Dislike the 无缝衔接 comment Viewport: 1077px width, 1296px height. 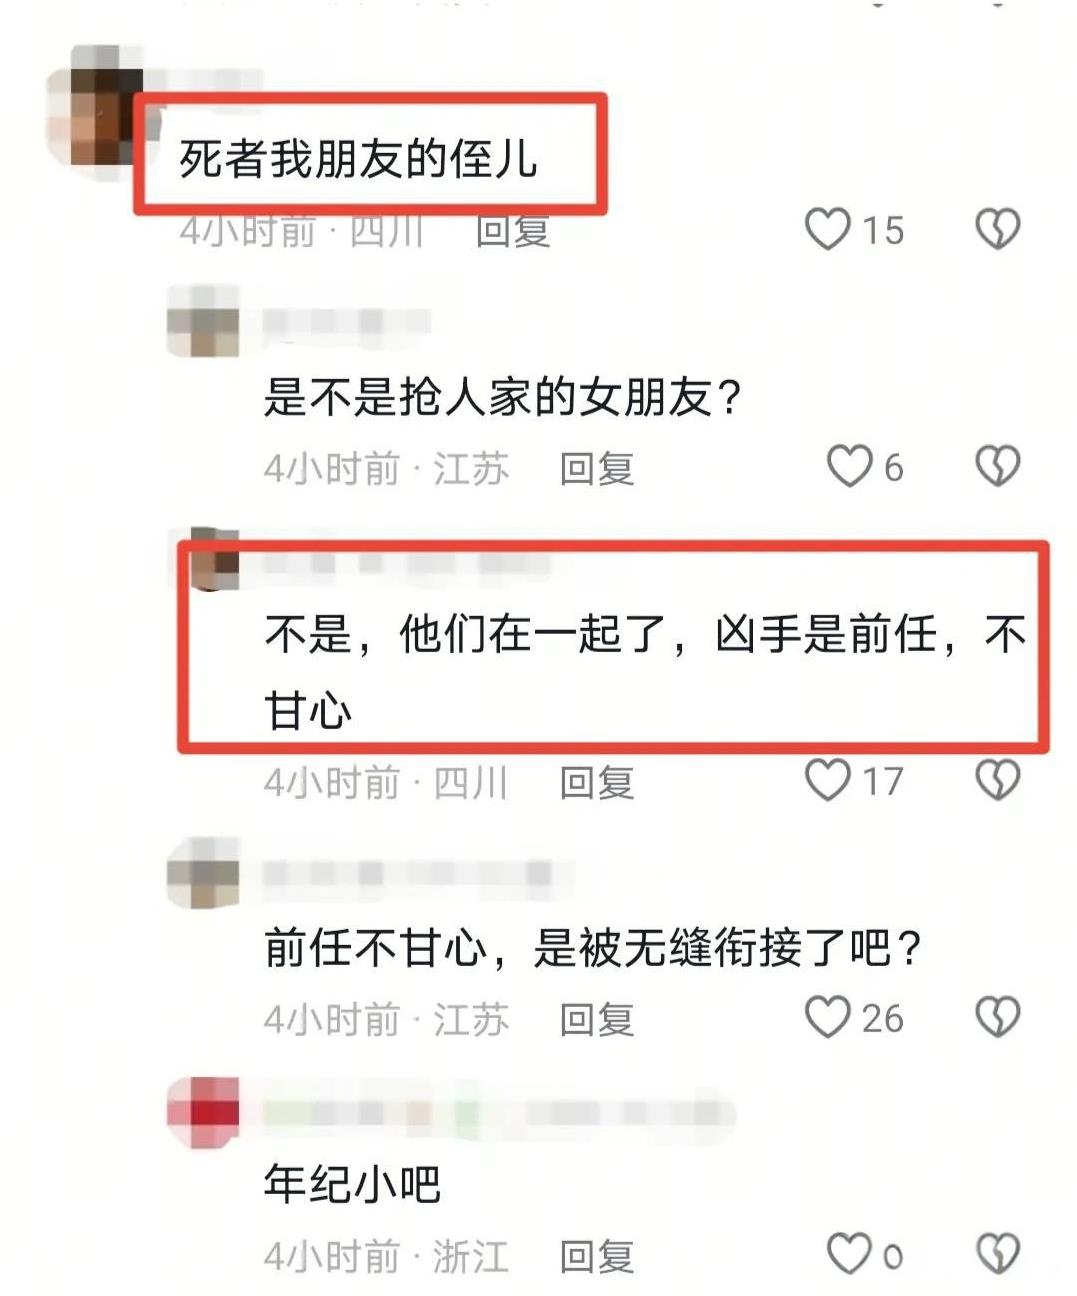(x=997, y=1017)
